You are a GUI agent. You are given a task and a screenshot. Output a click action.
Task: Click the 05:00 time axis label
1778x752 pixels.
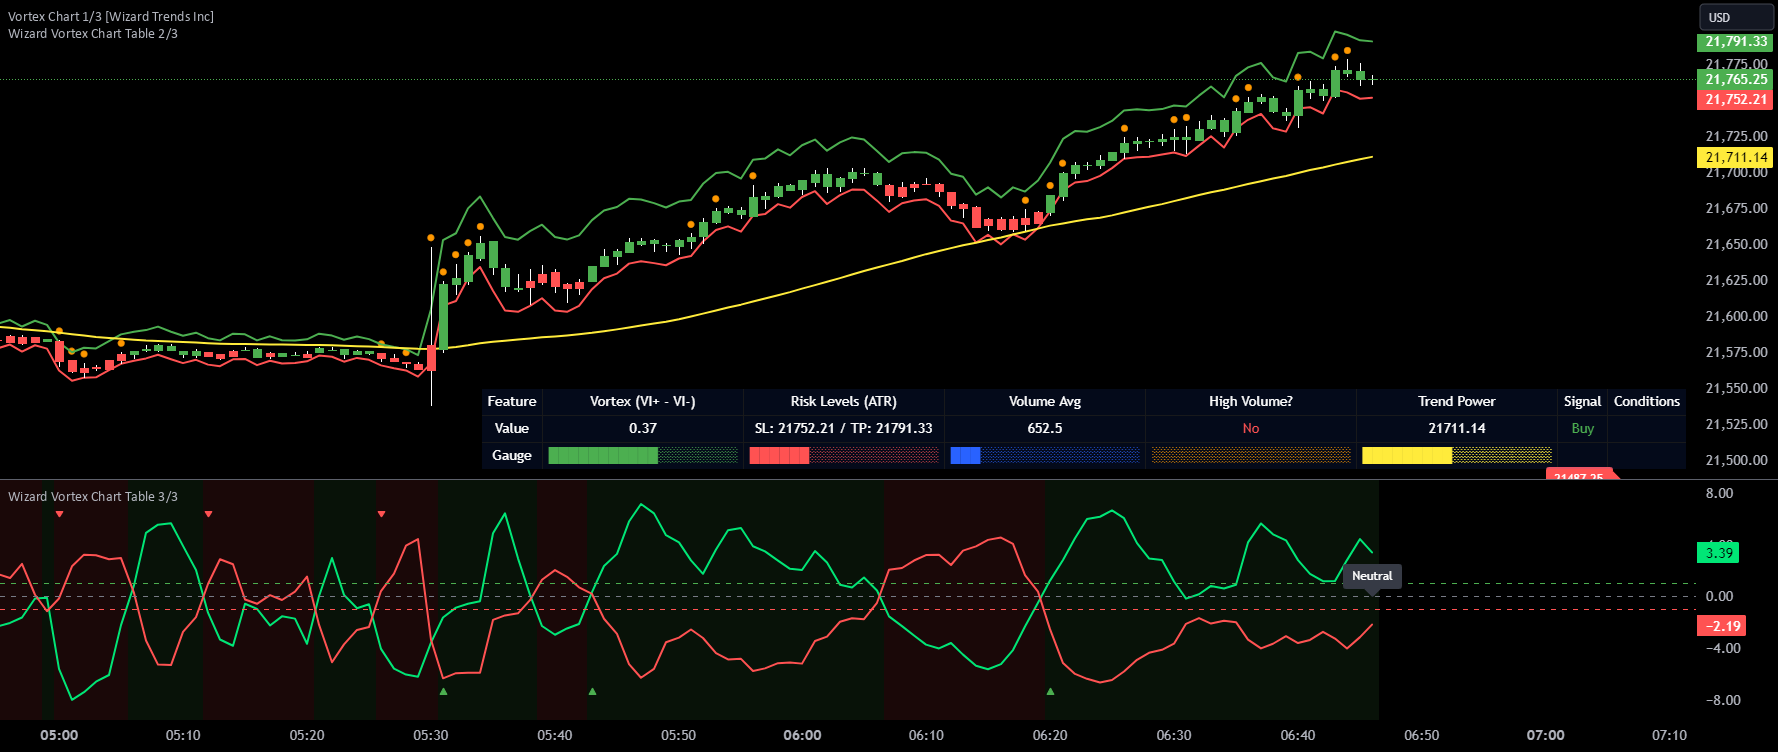click(59, 735)
